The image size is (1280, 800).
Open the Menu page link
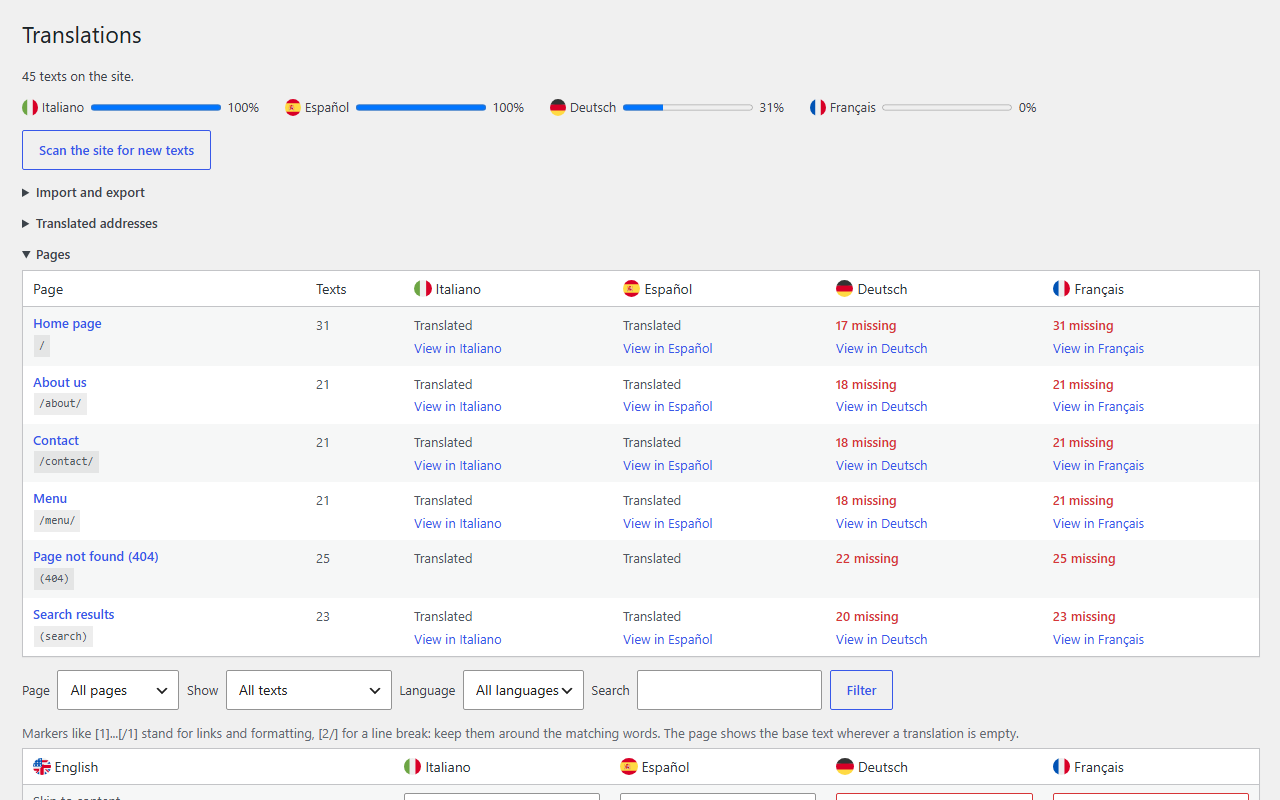[50, 498]
